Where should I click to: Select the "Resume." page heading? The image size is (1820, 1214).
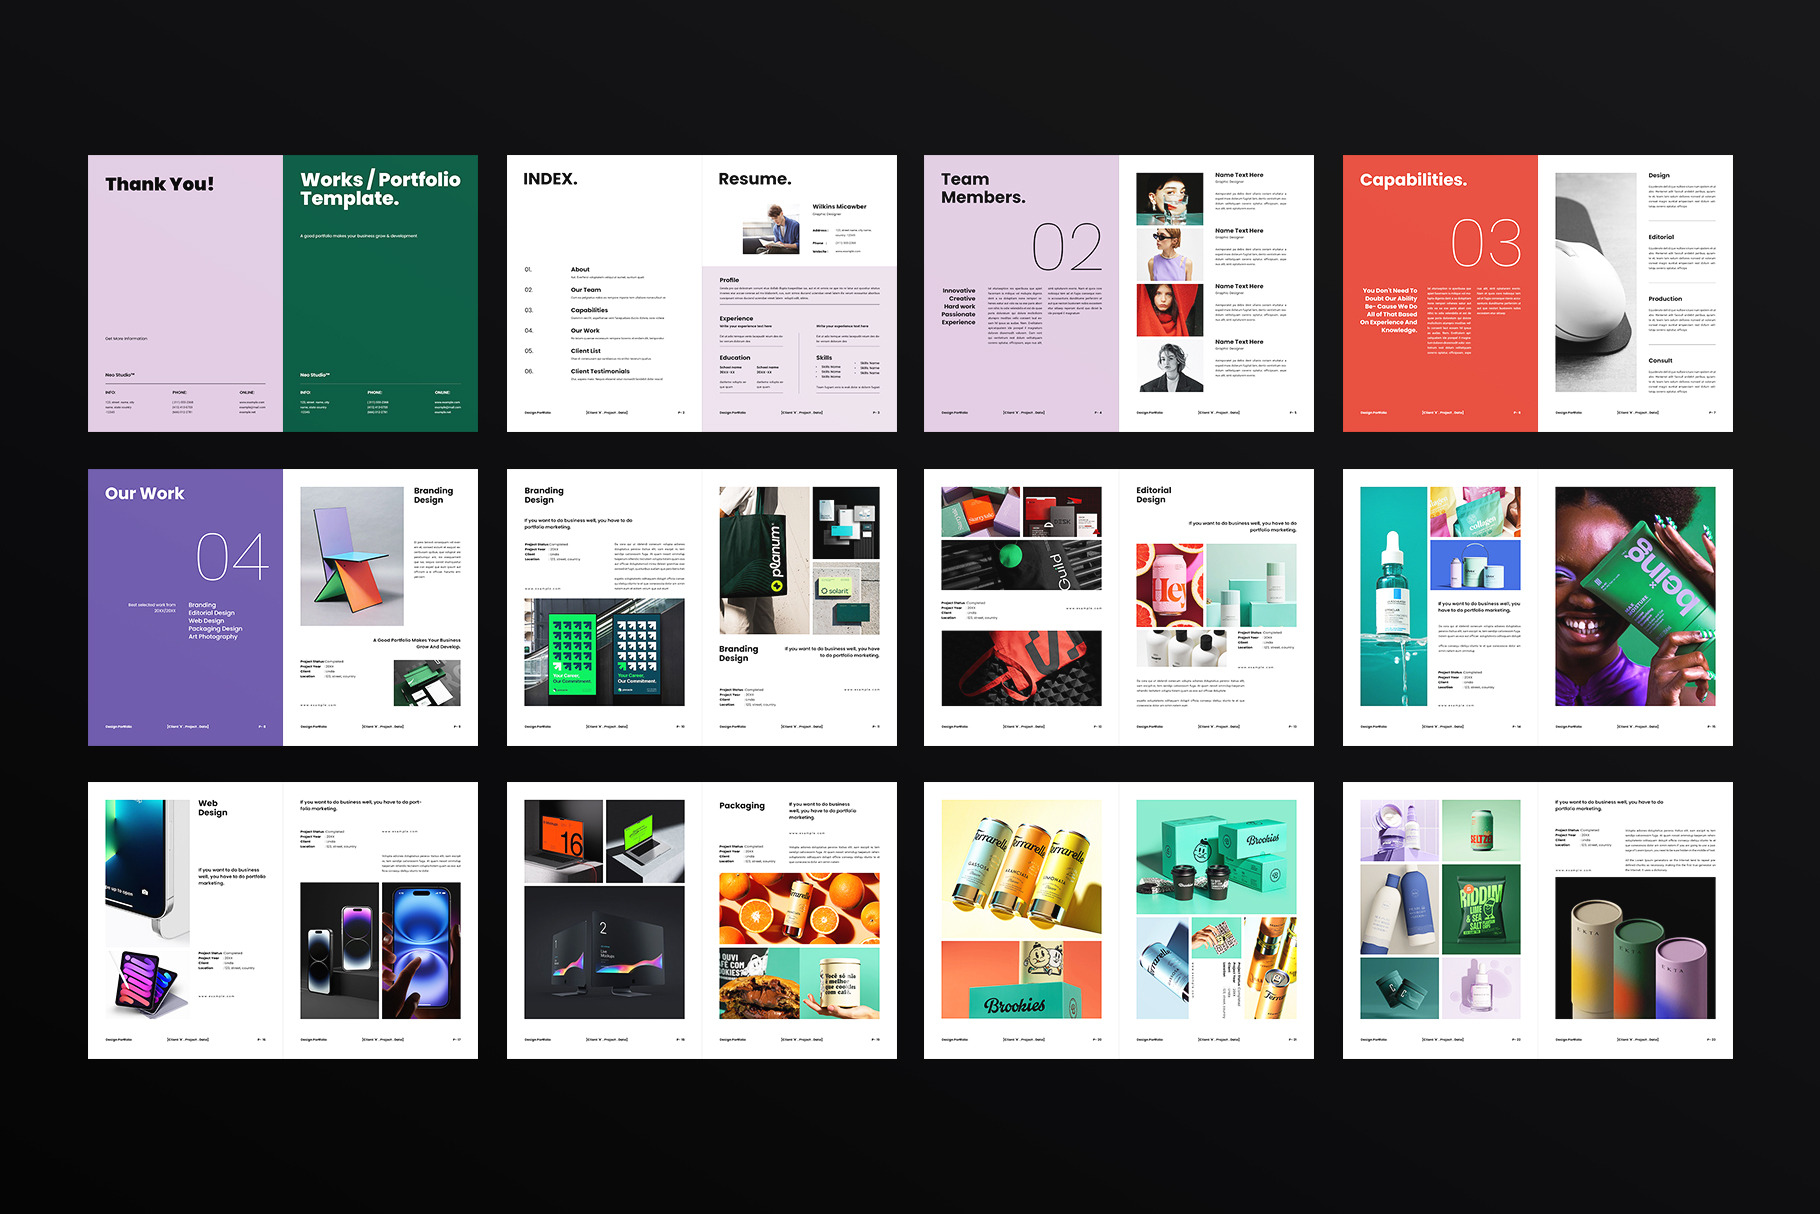tap(754, 179)
